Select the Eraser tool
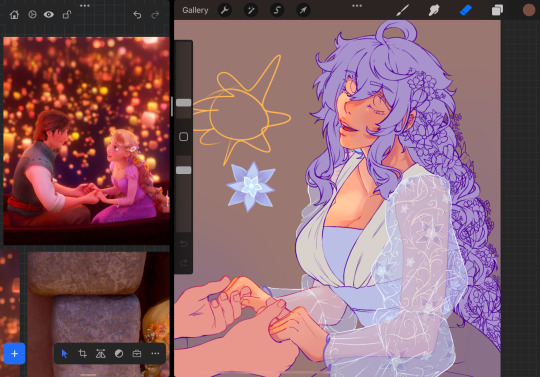This screenshot has height=377, width=540. 466,10
